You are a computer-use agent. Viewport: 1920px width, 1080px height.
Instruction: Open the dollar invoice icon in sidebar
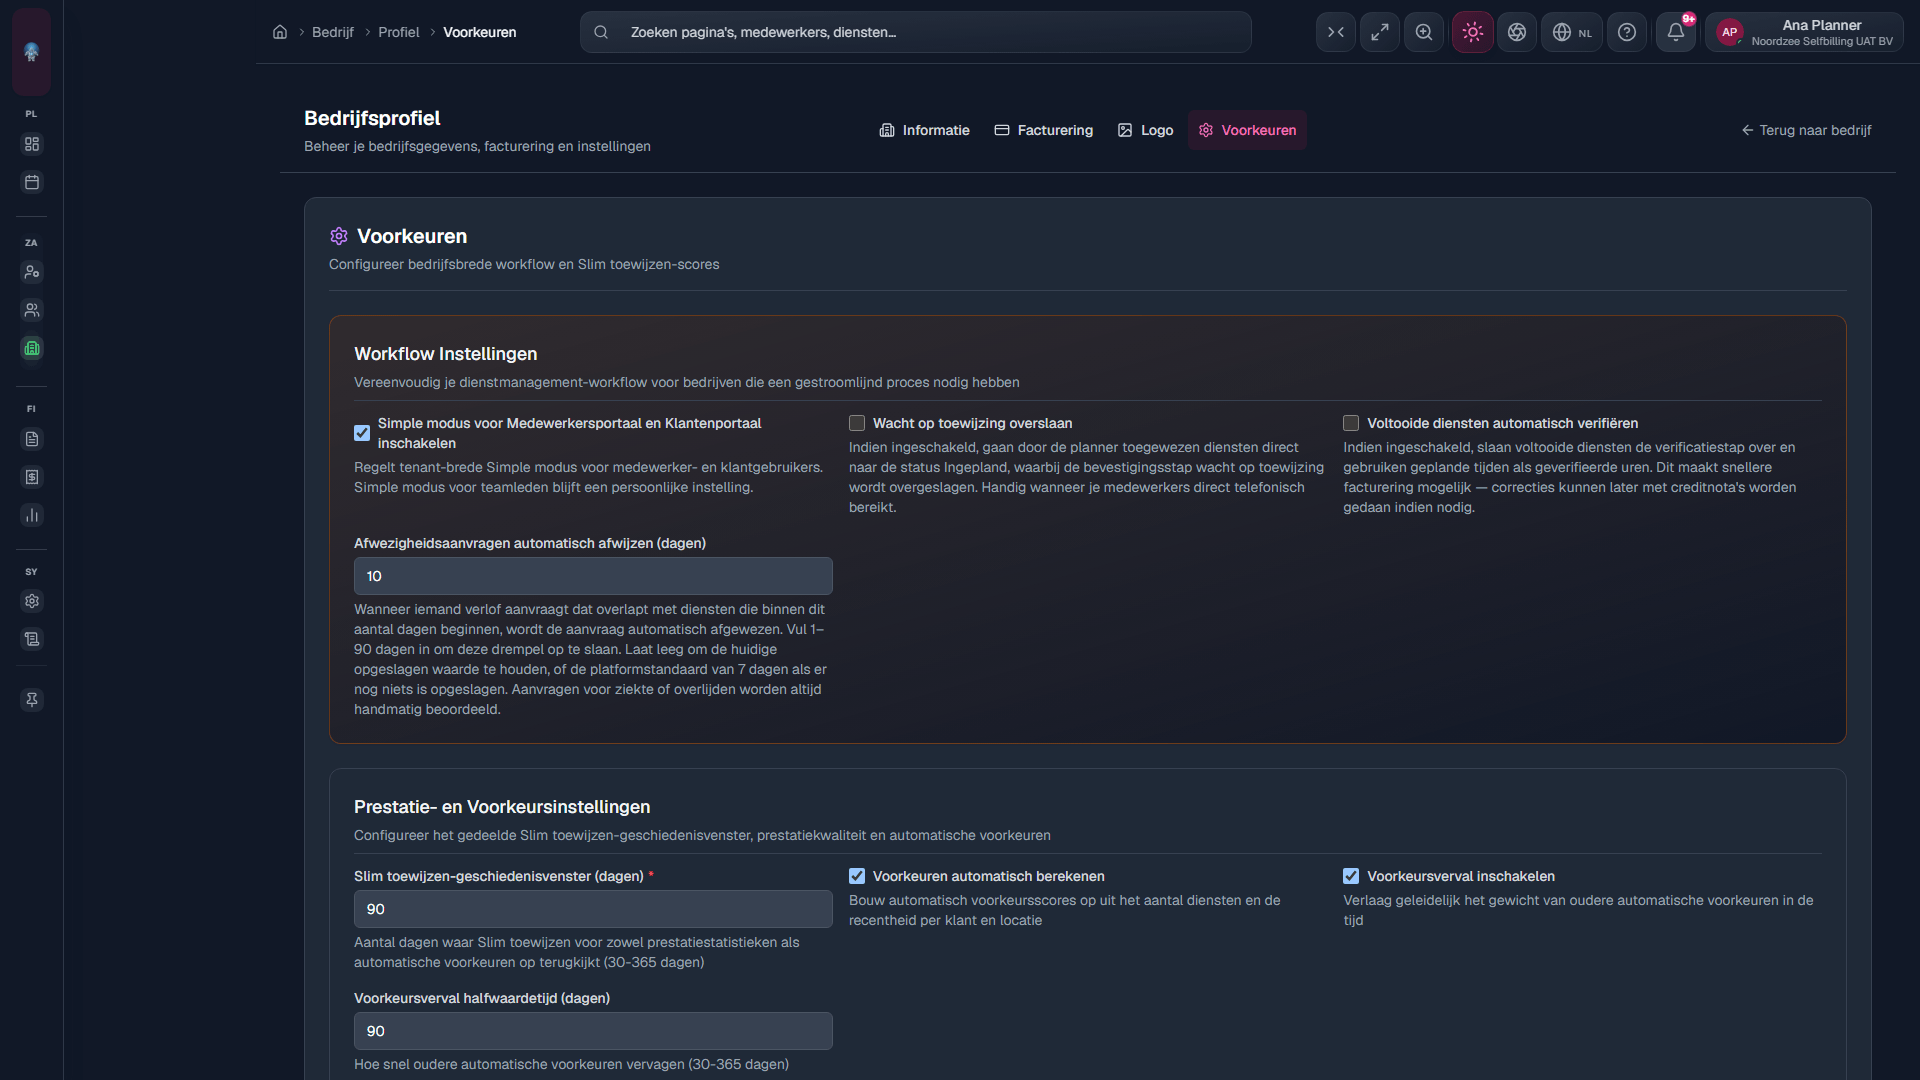pyautogui.click(x=32, y=477)
